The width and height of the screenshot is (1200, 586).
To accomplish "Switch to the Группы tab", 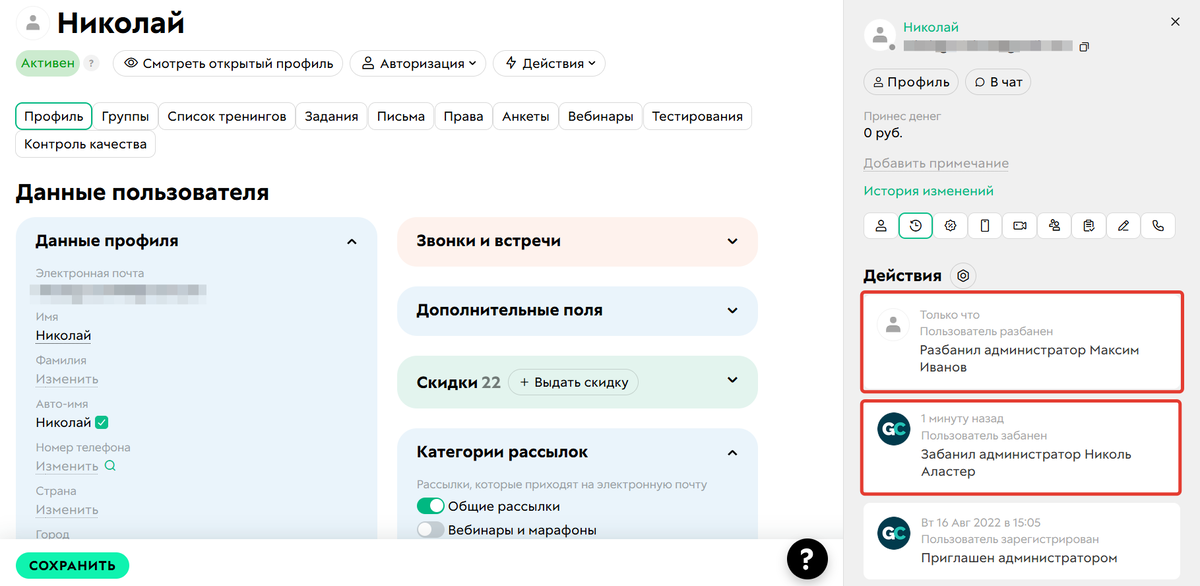I will 126,116.
